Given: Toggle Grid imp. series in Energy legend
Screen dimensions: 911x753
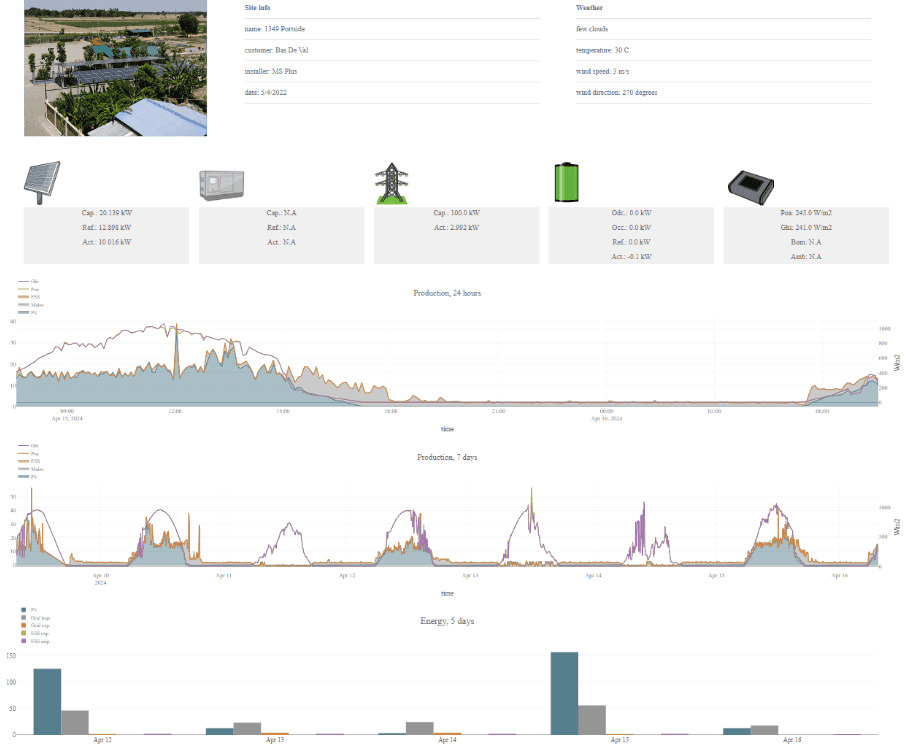Looking at the screenshot, I should [x=35, y=618].
